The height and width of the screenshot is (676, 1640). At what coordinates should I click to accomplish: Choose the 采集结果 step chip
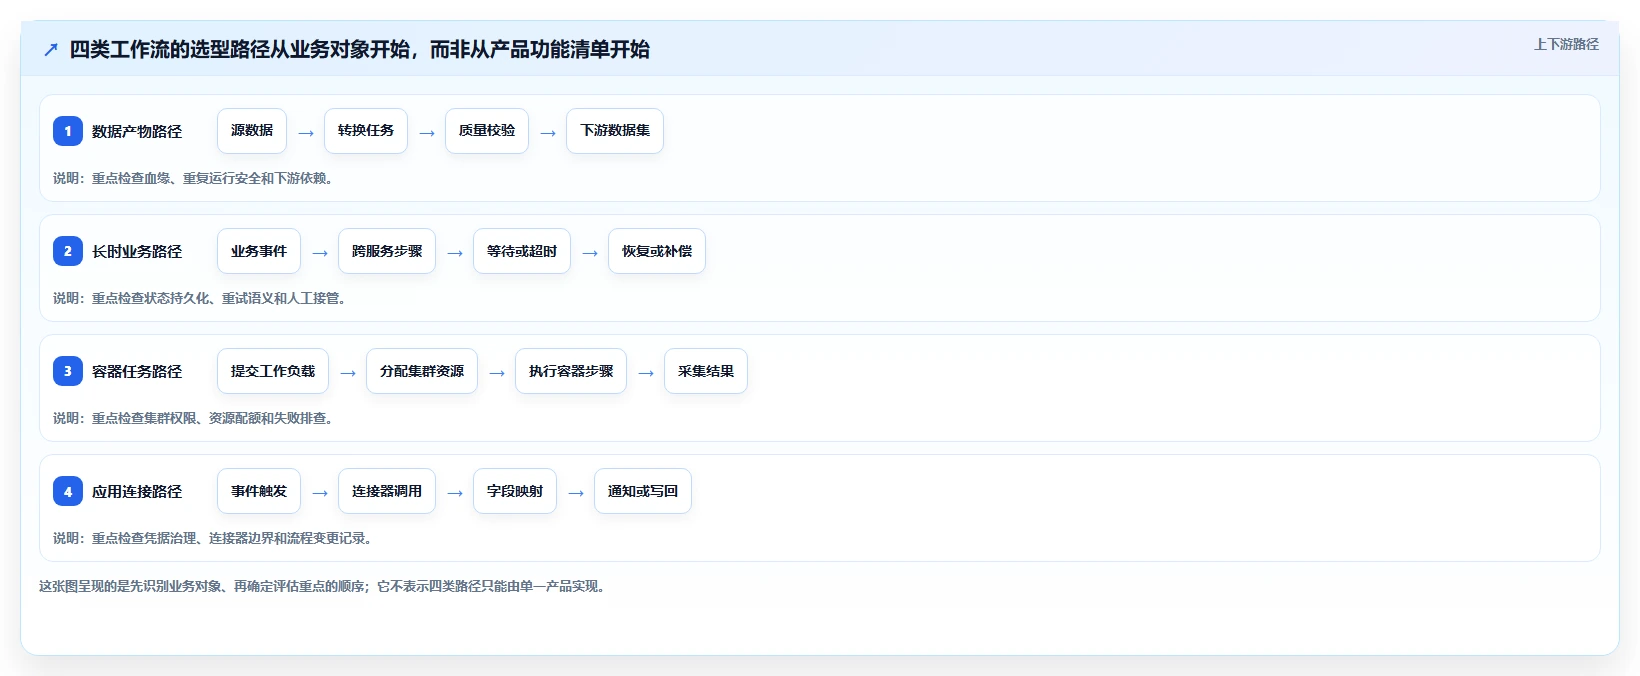(x=706, y=371)
